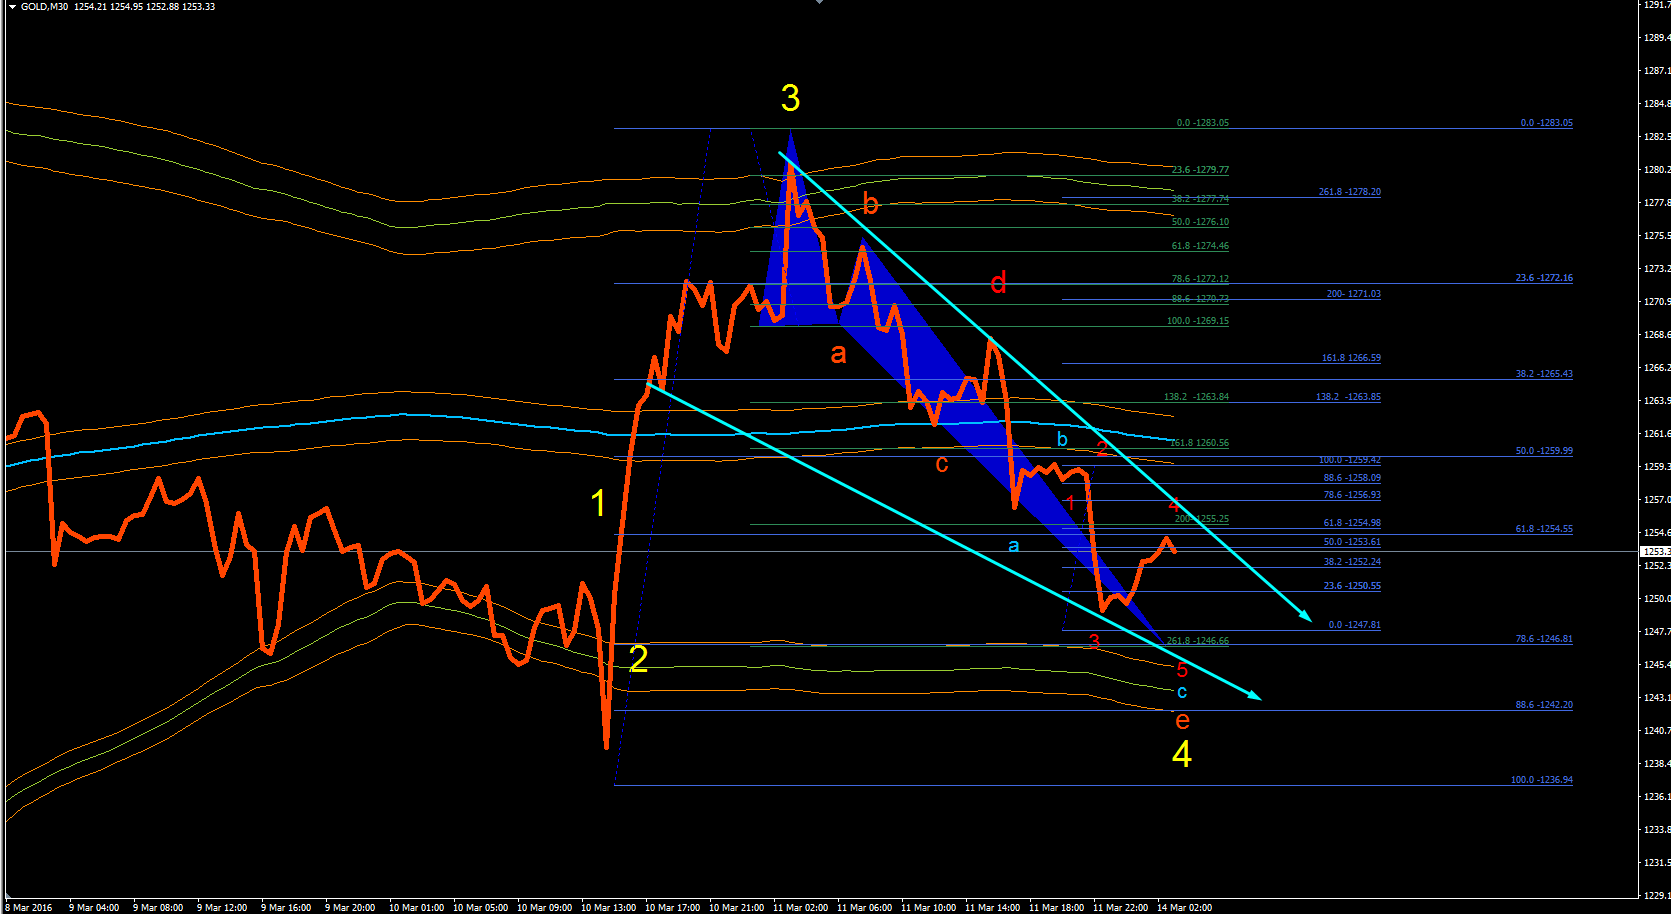Click the 11 Mar 02:00 time axis label
1671x914 pixels.
[x=800, y=908]
